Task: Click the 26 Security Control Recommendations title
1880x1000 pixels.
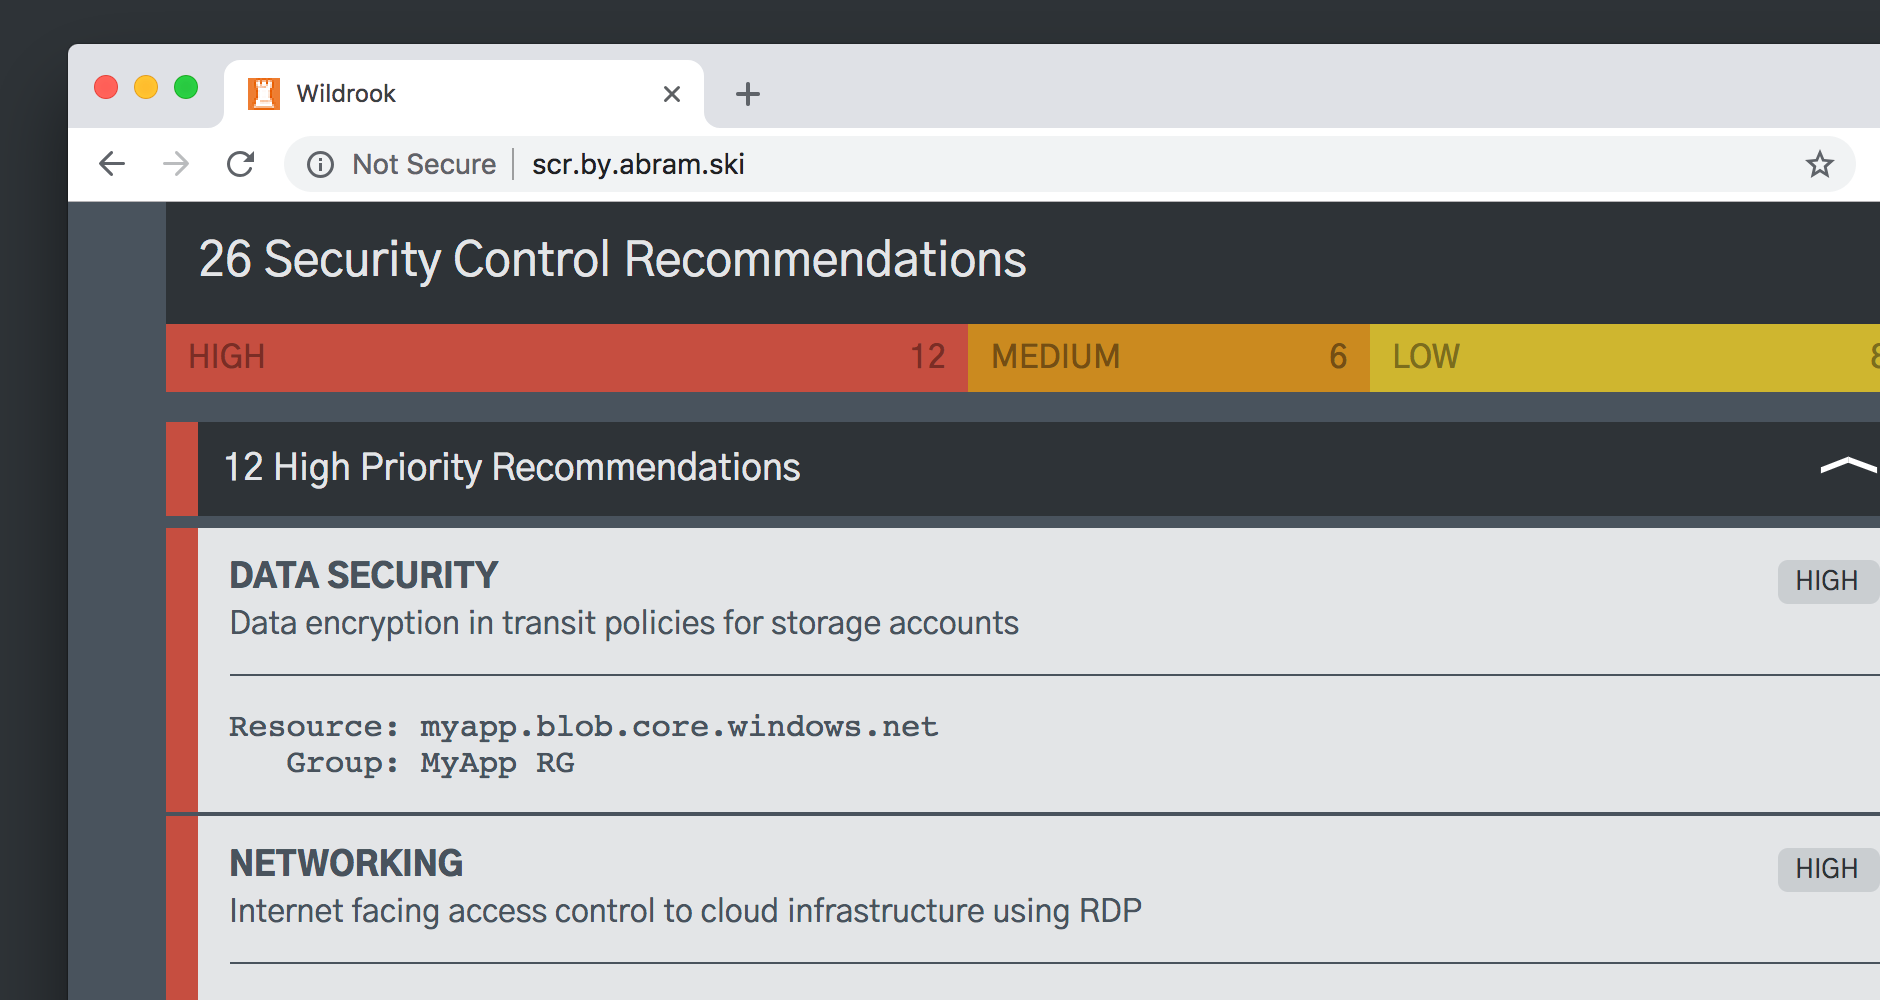Action: [x=612, y=259]
